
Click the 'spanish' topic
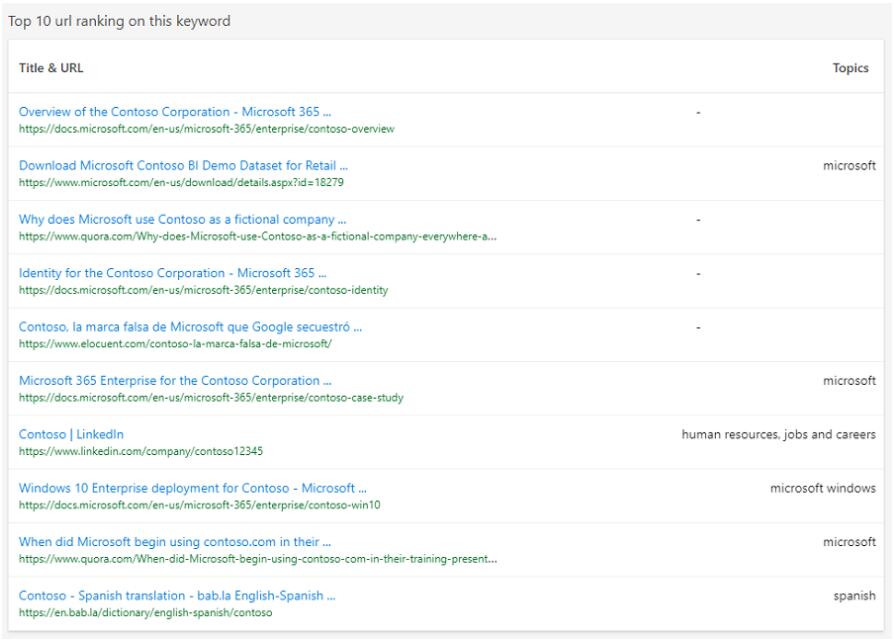coord(855,596)
